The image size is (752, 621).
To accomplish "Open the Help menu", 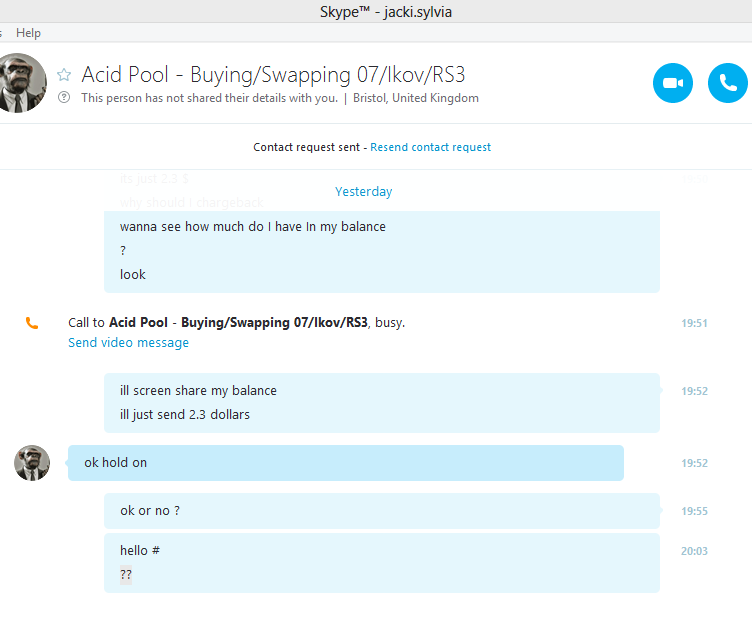I will [x=28, y=33].
